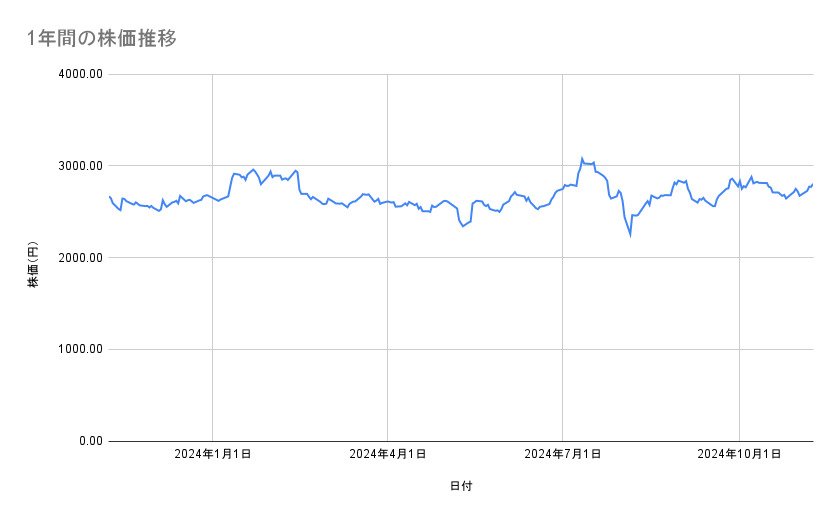
Task: Click the chart title 1年間の株価推移
Action: 102,39
